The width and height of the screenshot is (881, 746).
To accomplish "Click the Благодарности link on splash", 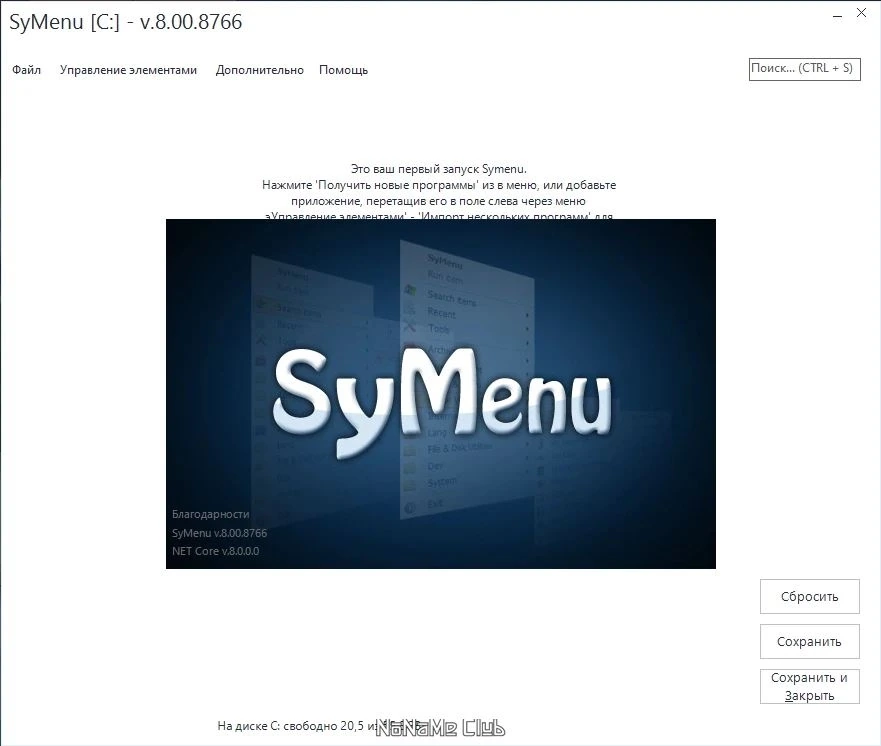I will pyautogui.click(x=211, y=514).
